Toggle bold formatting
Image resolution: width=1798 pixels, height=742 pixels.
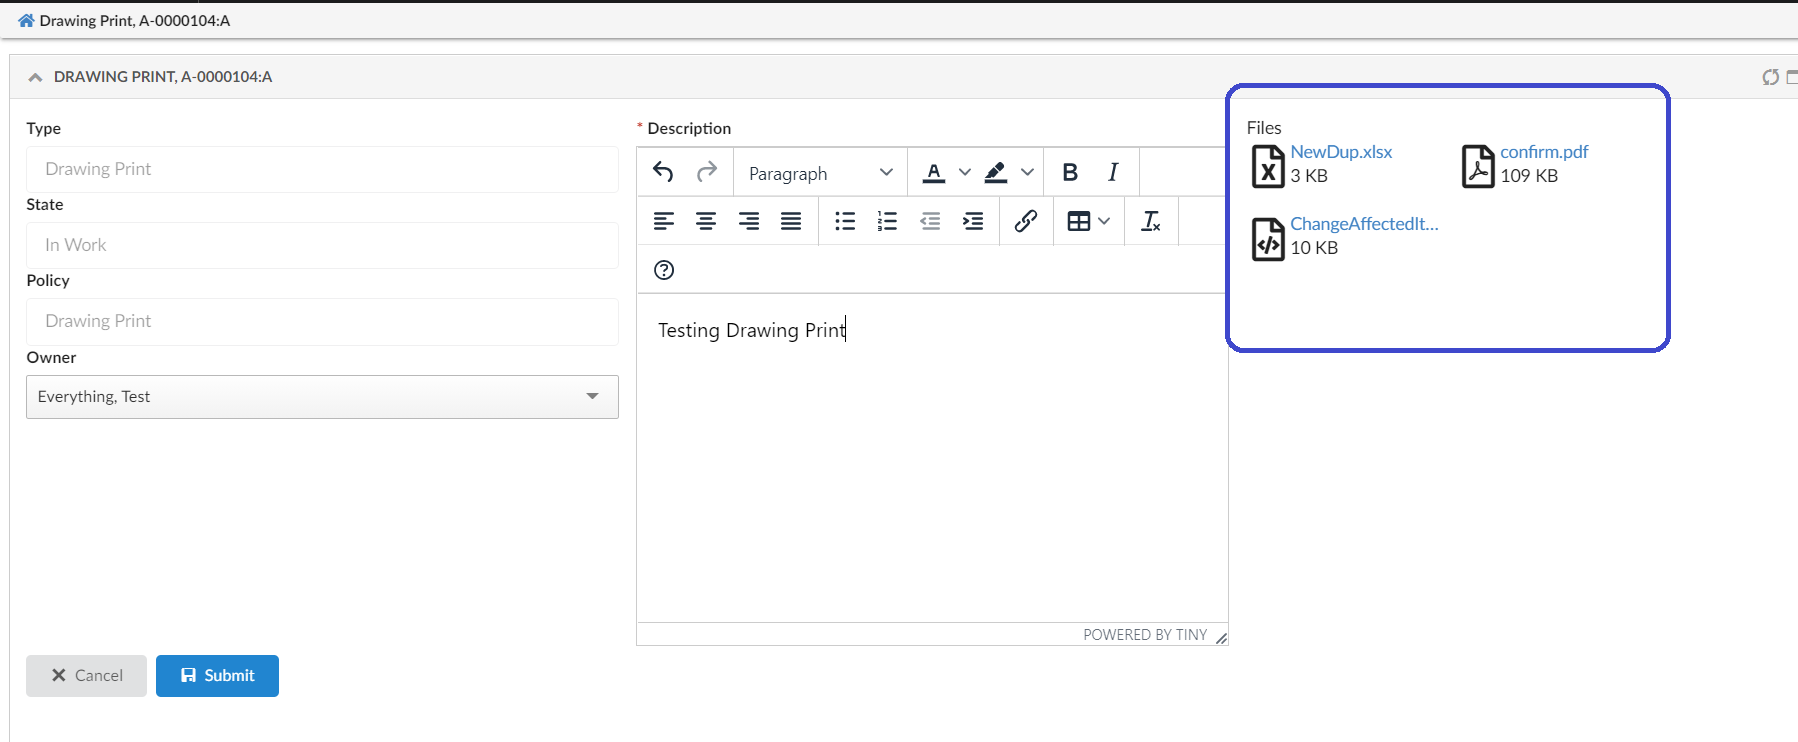(1070, 172)
